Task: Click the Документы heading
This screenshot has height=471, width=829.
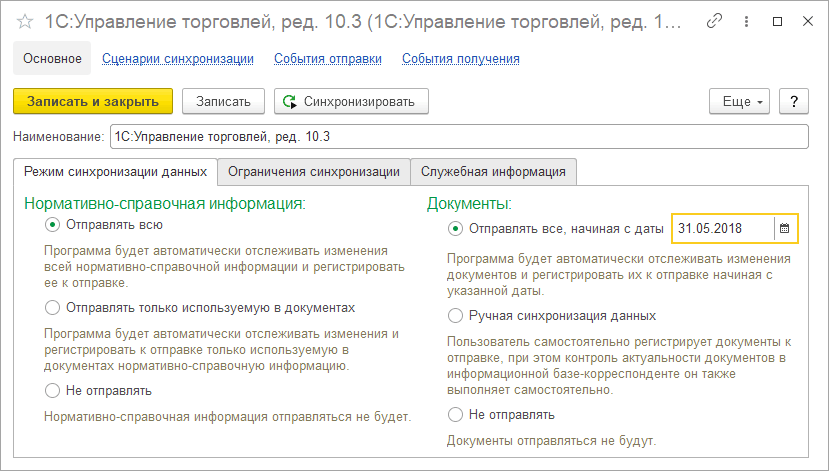Action: (469, 204)
